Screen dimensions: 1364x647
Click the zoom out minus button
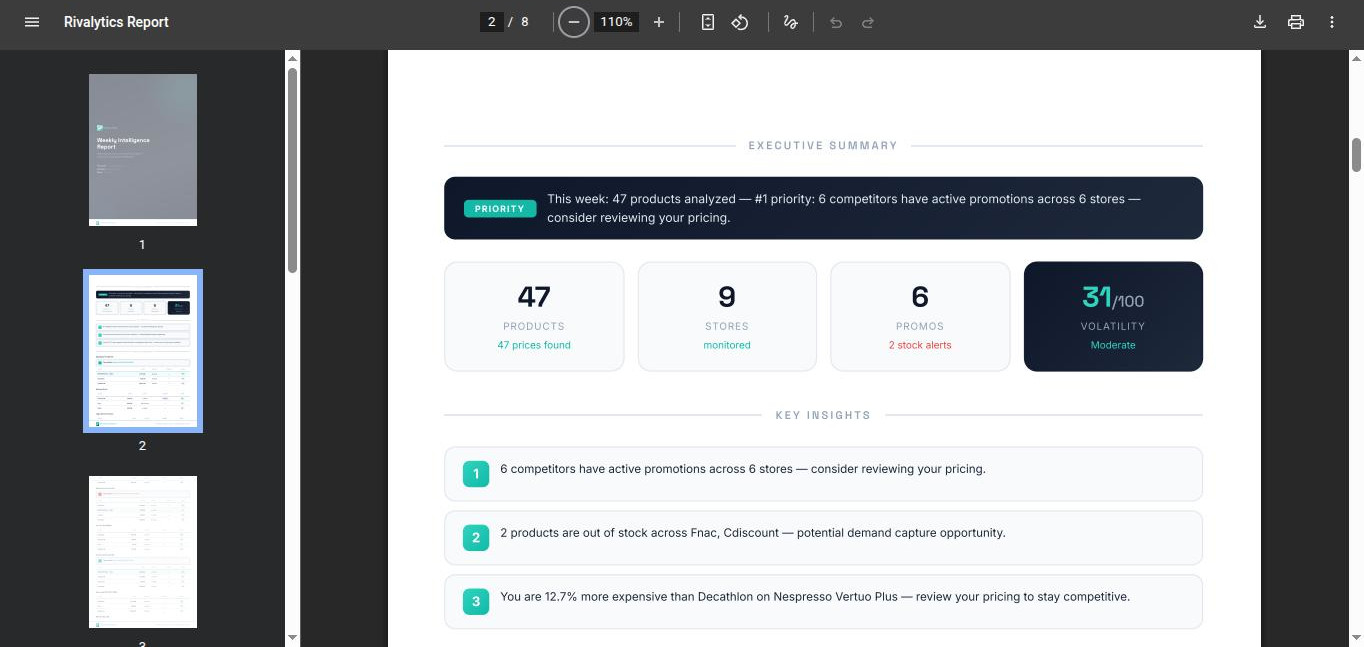573,22
